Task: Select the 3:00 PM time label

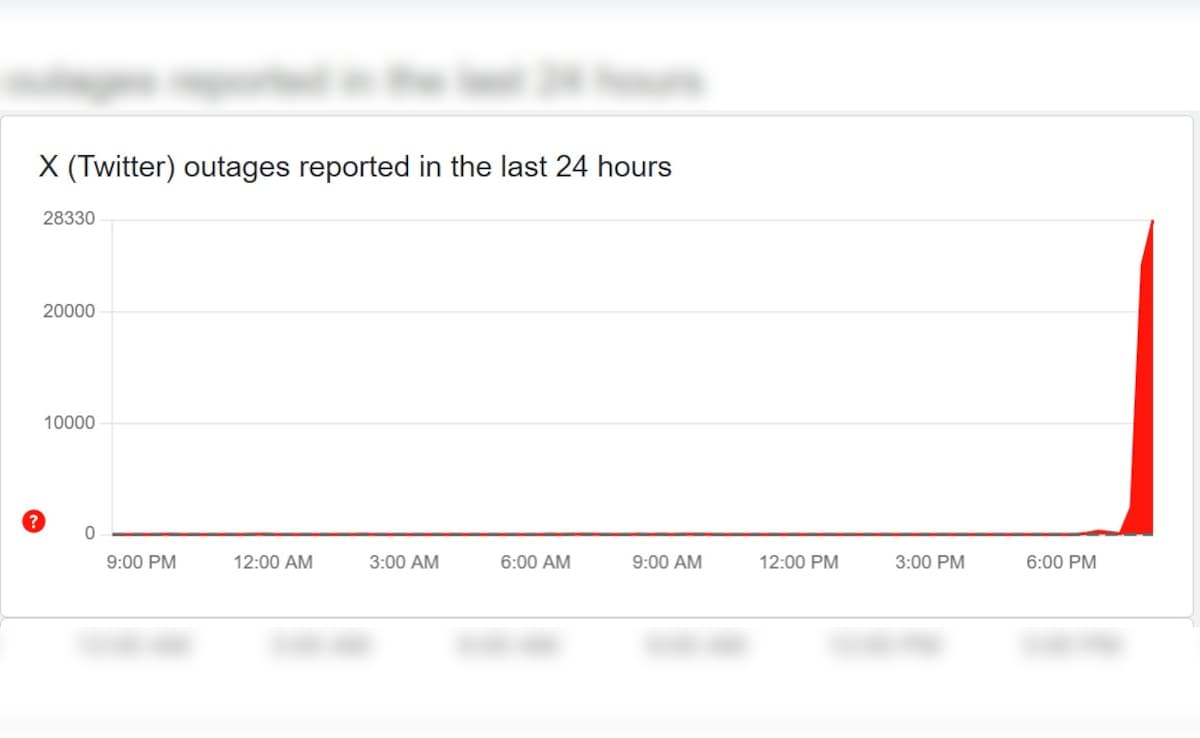Action: 930,563
